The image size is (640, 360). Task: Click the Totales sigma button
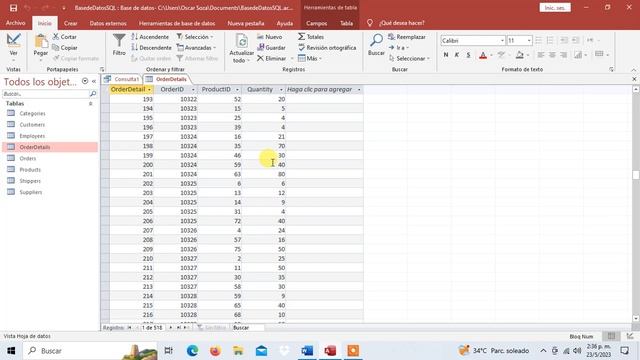point(311,37)
